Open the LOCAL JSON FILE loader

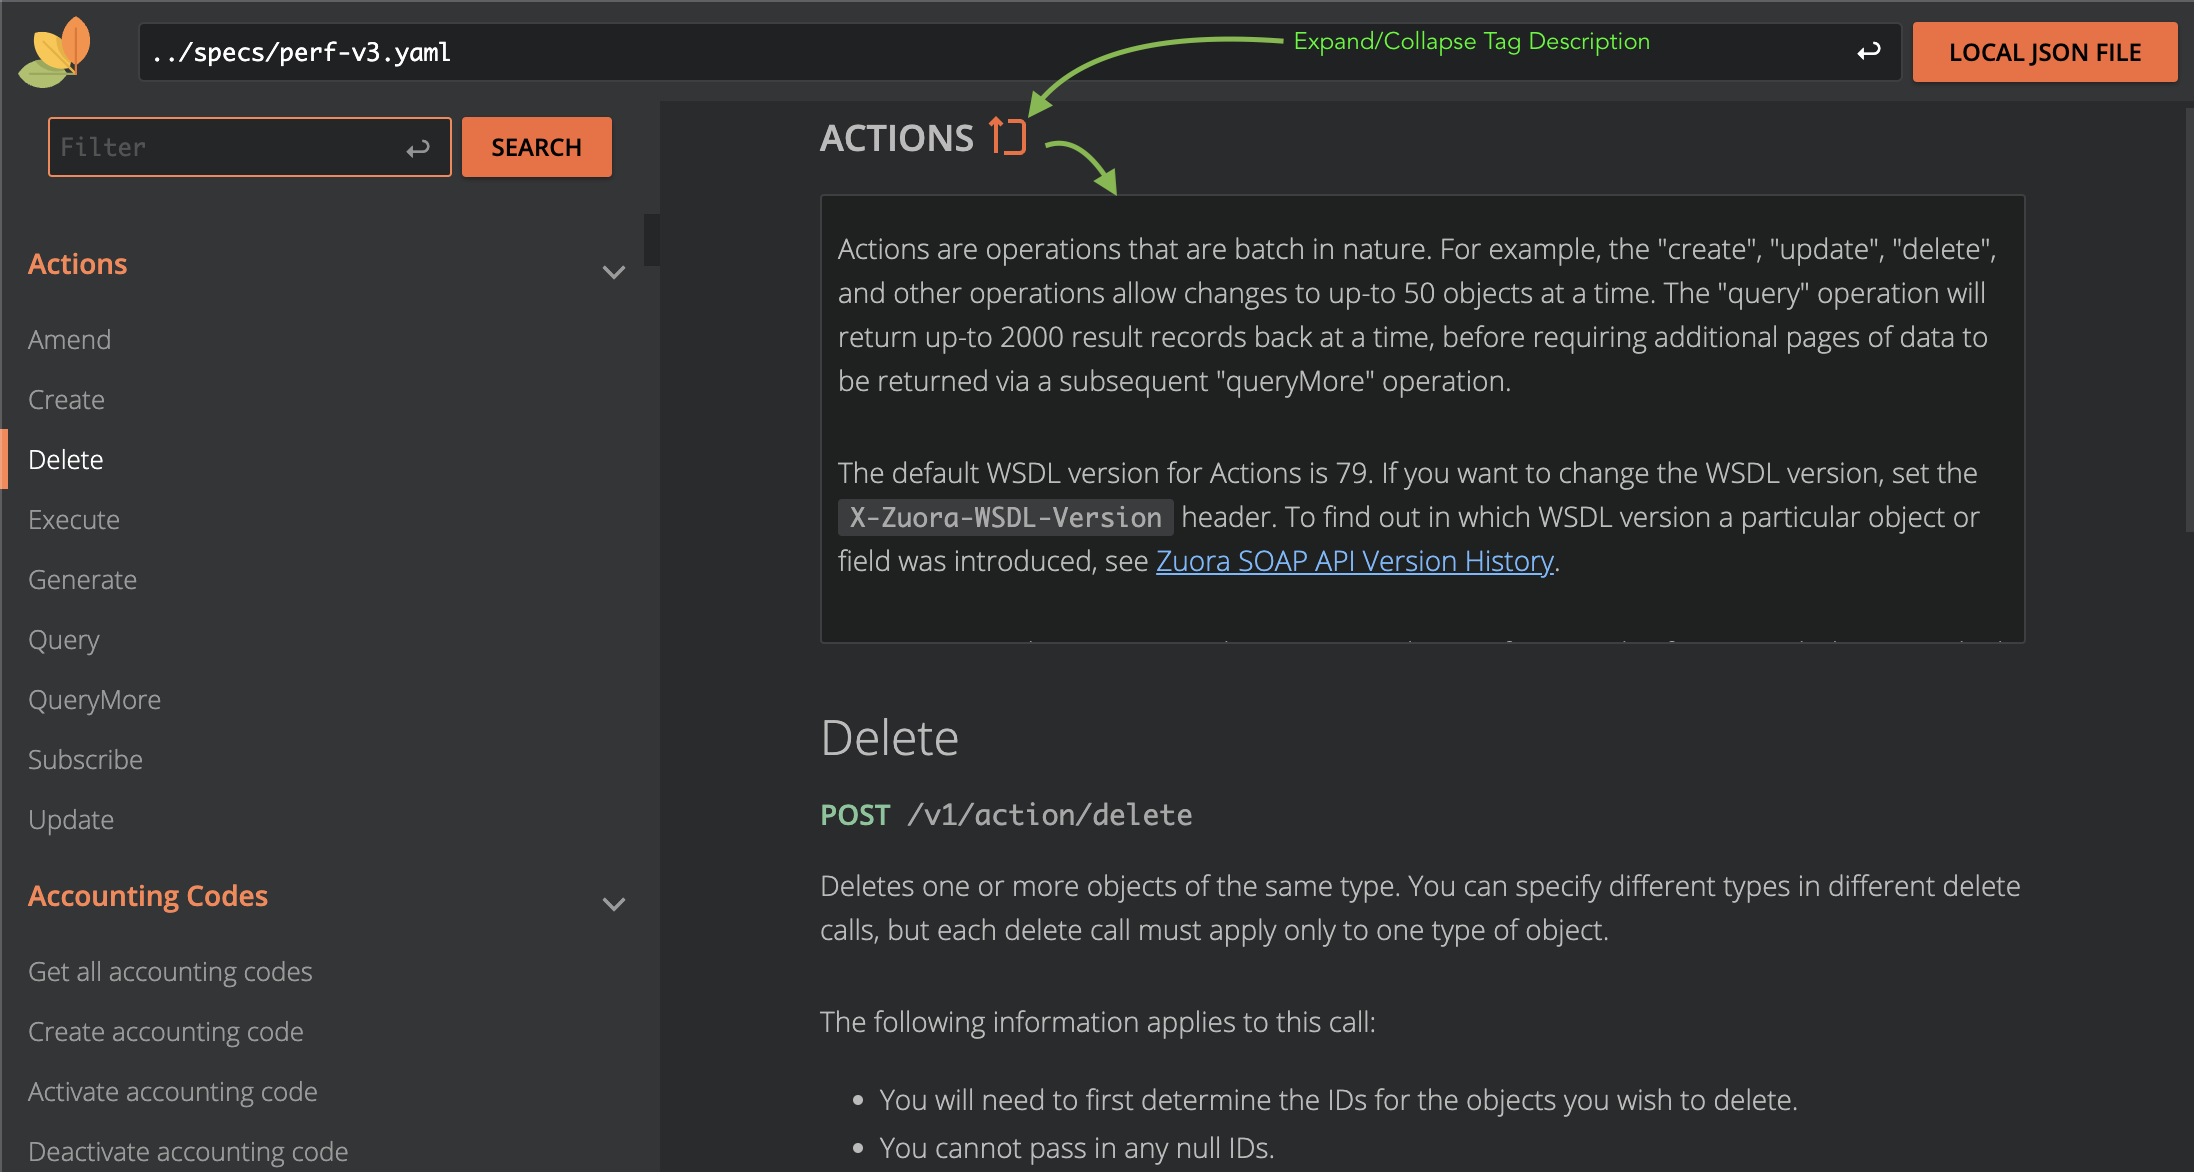2044,51
